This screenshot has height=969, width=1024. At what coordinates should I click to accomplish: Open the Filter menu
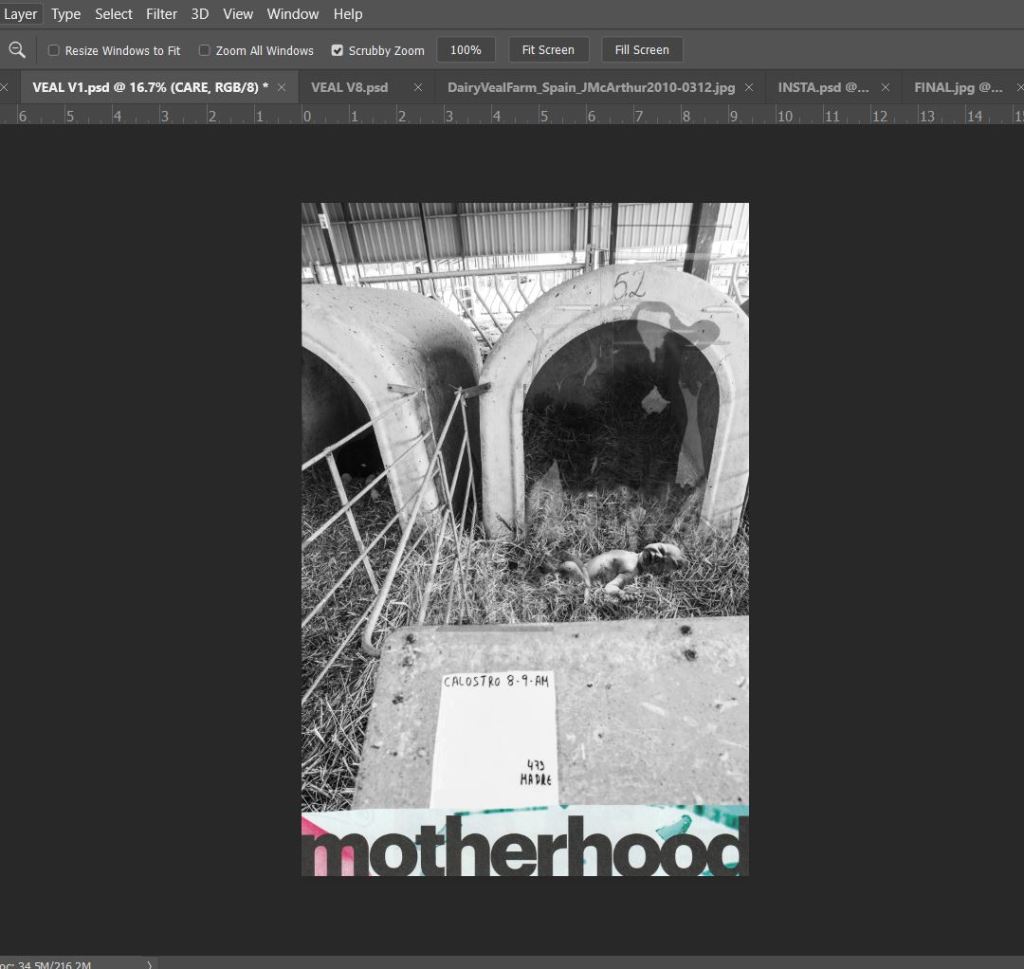[161, 14]
